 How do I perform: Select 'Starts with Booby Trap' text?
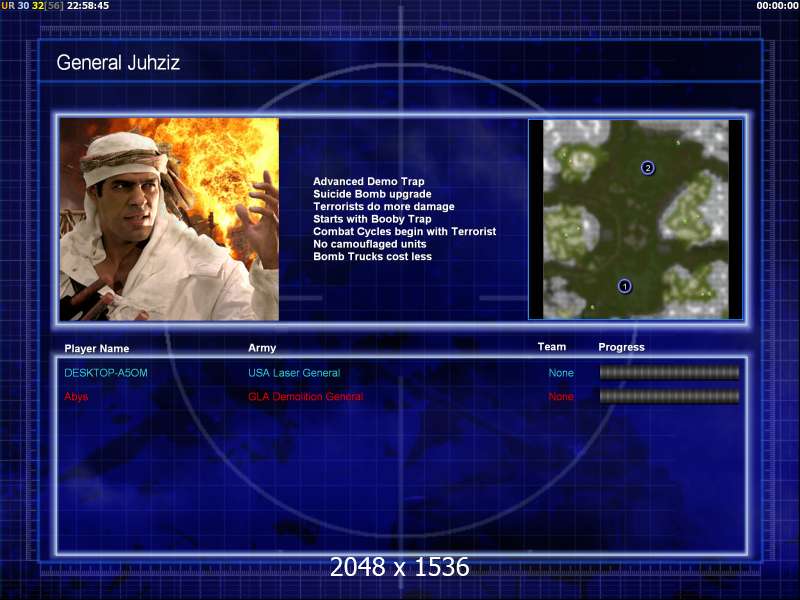pos(372,219)
